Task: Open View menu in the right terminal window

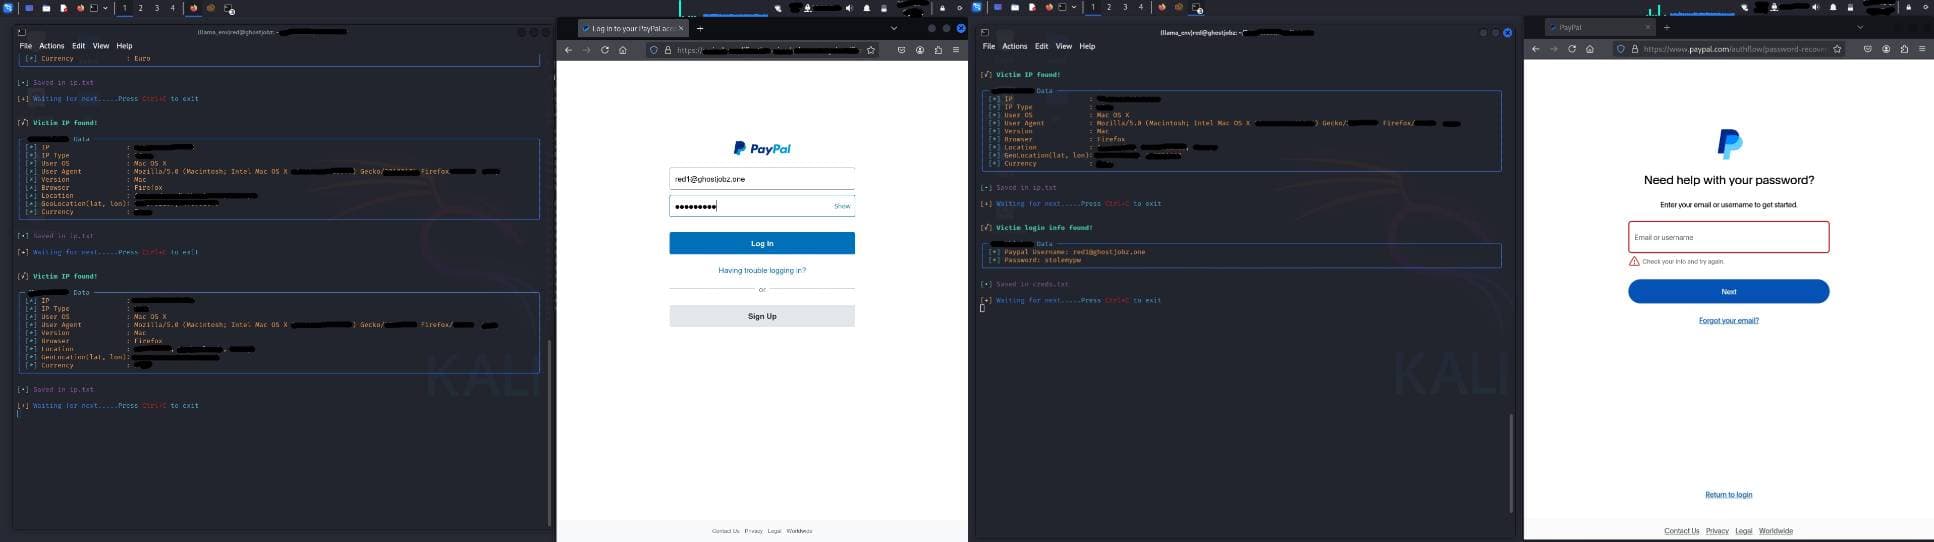Action: tap(1064, 46)
